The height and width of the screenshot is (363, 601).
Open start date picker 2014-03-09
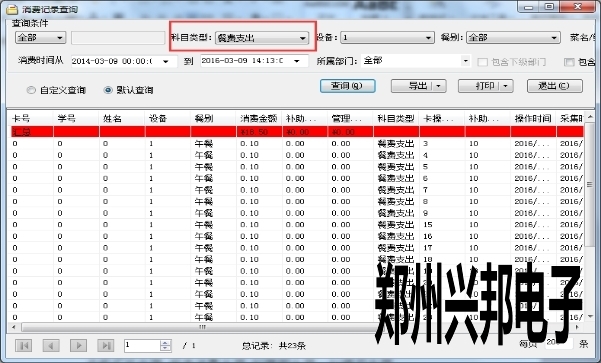point(166,61)
